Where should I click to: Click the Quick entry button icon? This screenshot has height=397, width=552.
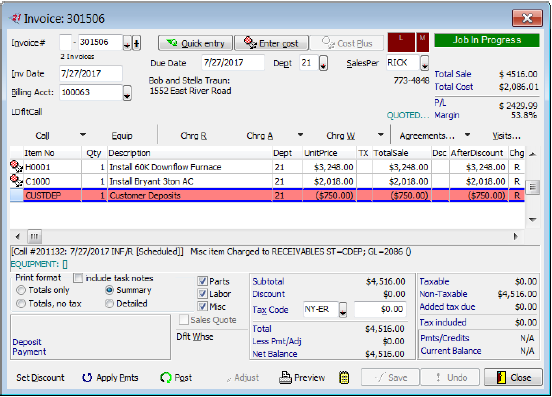[172, 43]
